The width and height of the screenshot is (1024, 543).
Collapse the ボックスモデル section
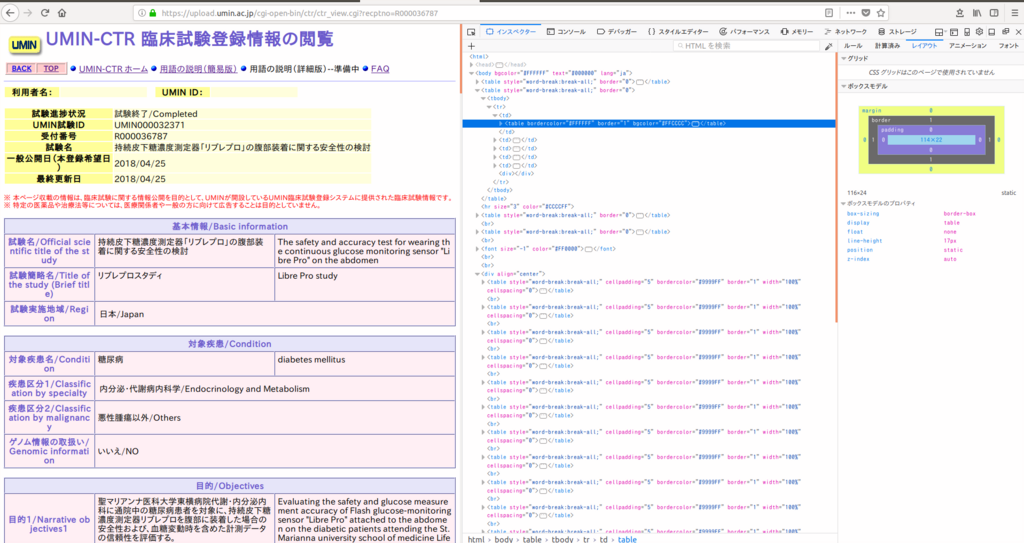pos(844,86)
